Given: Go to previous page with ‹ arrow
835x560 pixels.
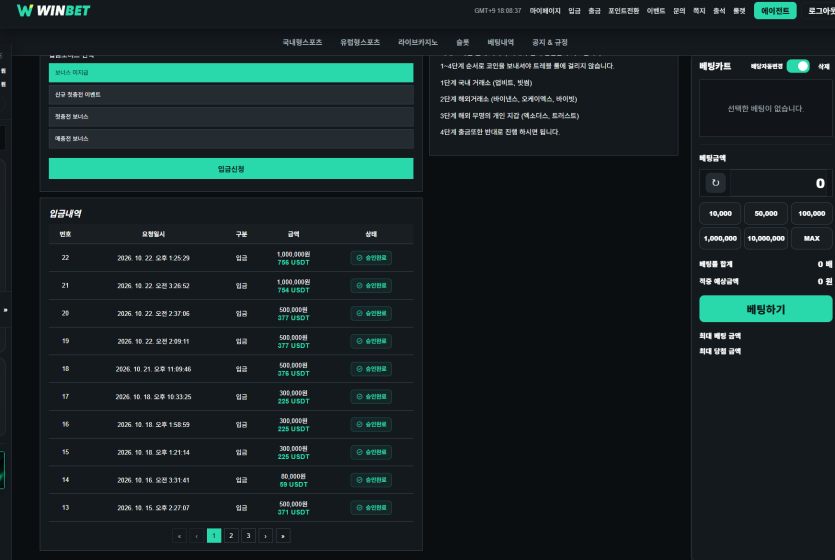Looking at the screenshot, I should (x=197, y=536).
